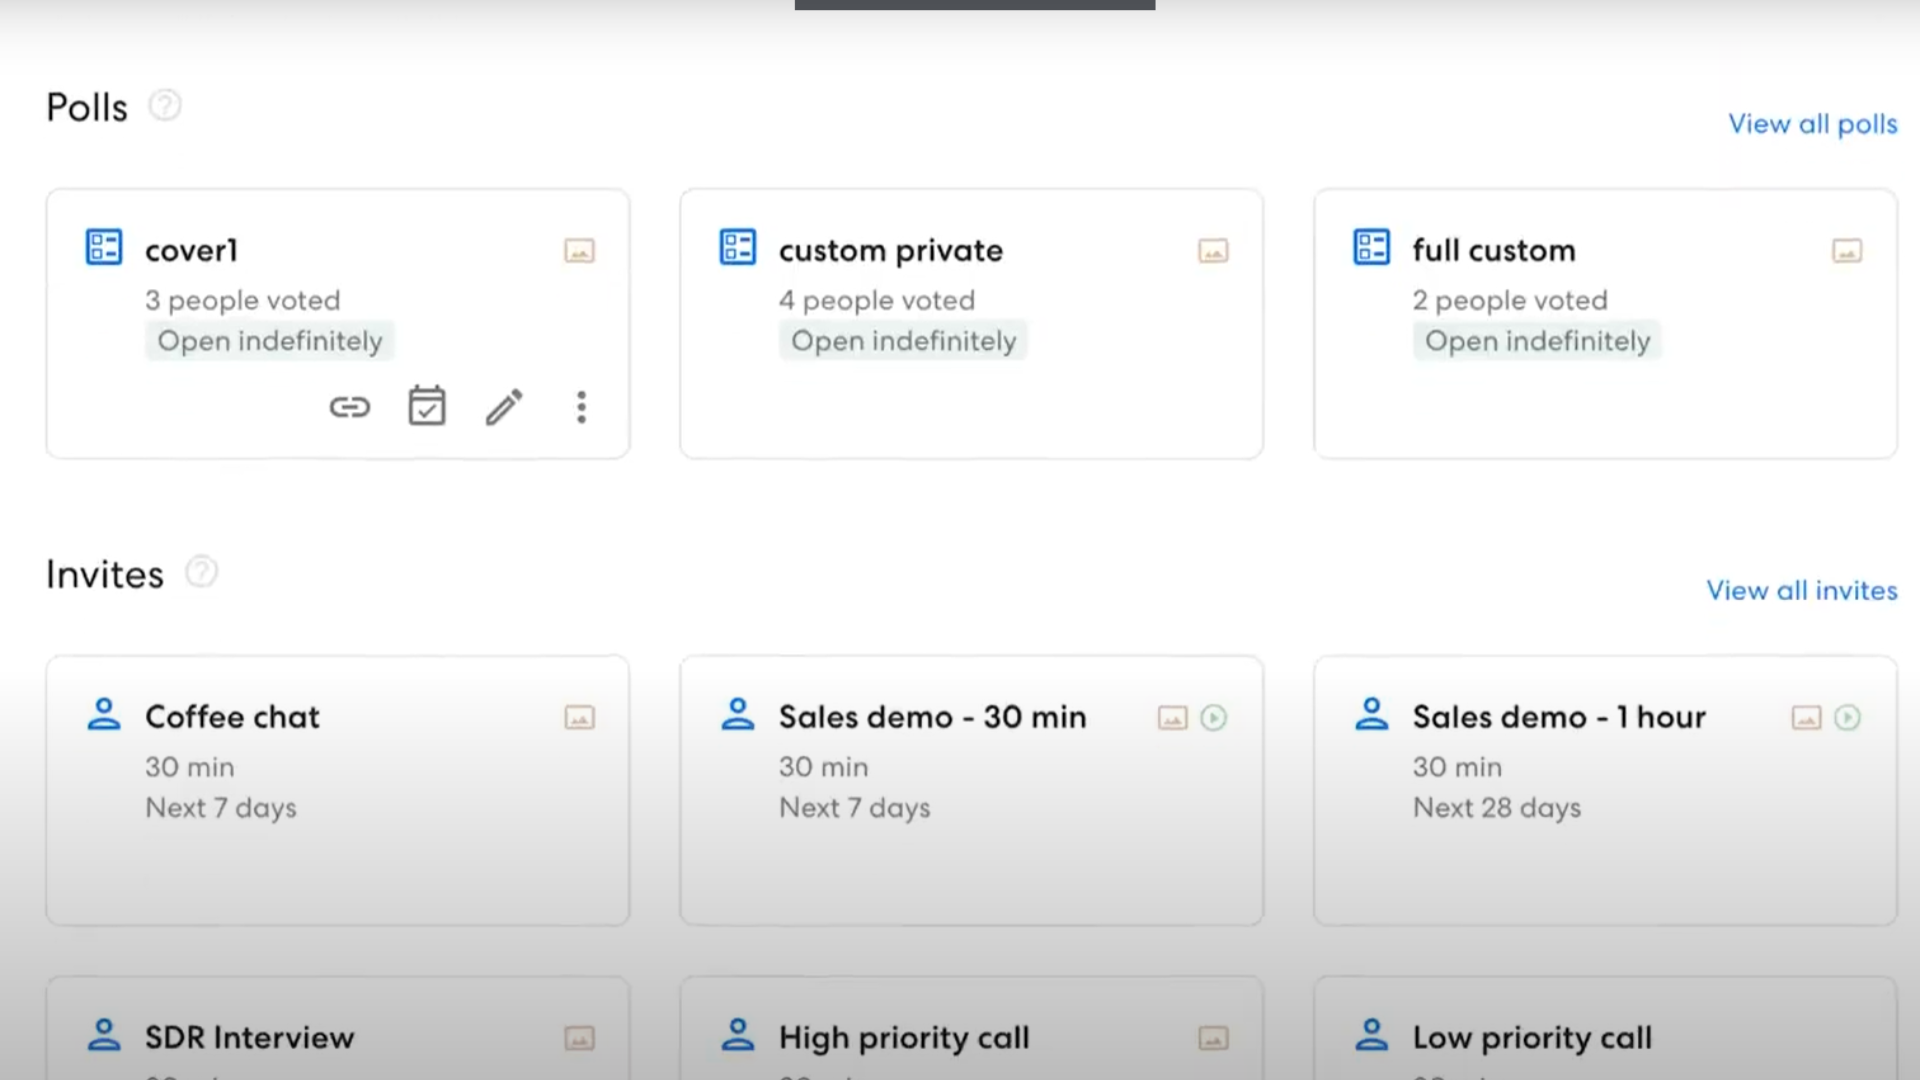Click green play icon on Sales demo - 1 hour
The image size is (1920, 1080).
(x=1848, y=718)
